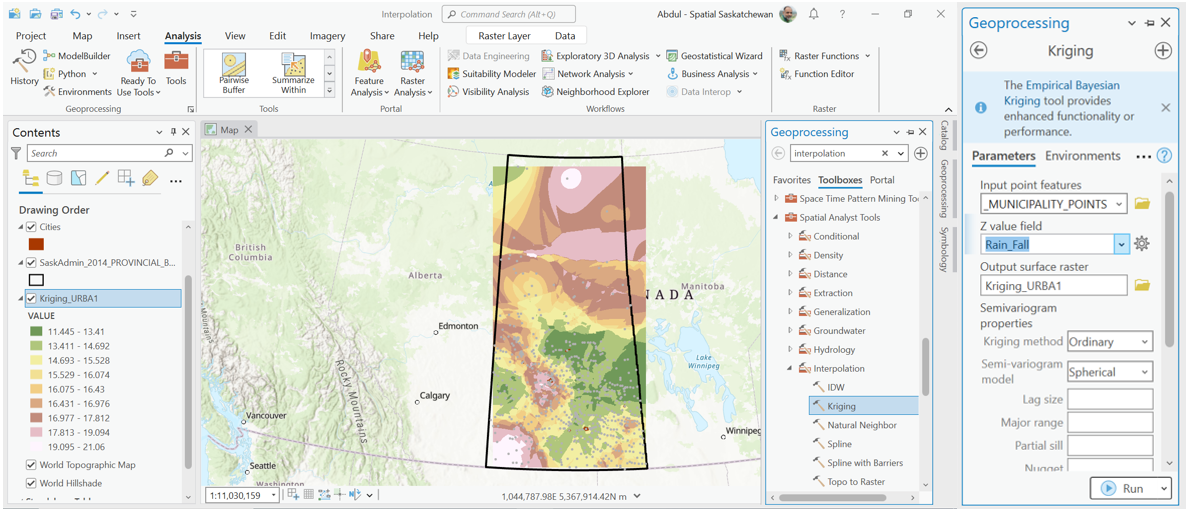Viewport: 1191px width, 517px height.
Task: Expand the Hydrology toolset
Action: click(x=790, y=350)
